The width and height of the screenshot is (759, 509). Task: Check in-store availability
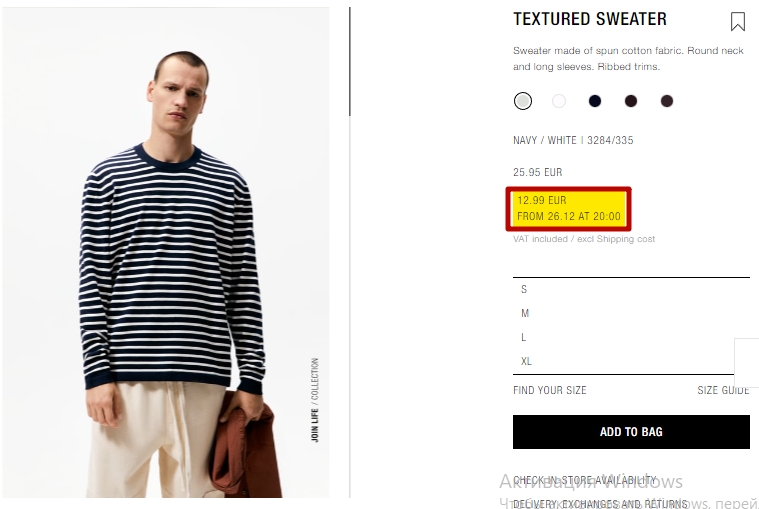click(585, 480)
